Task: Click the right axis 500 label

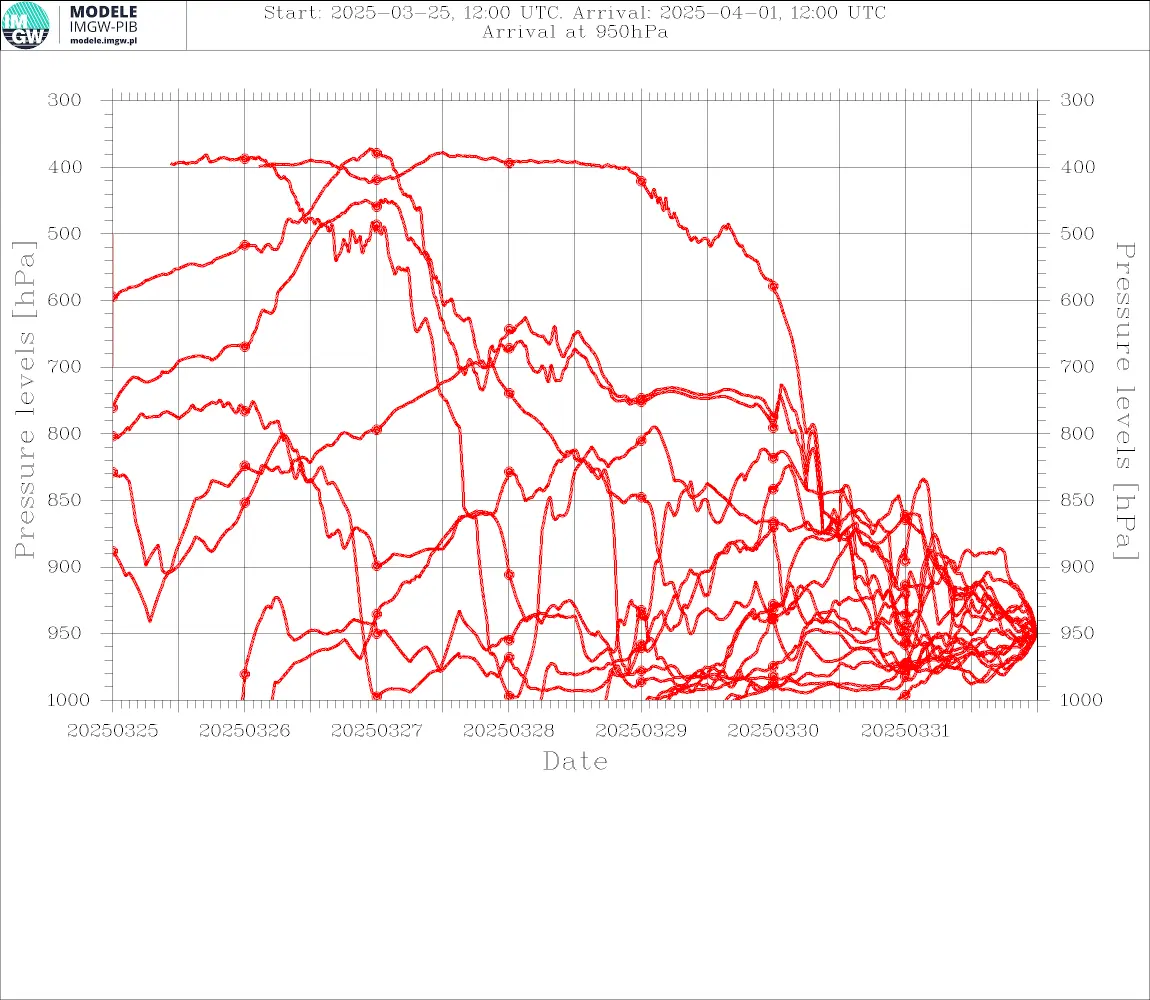Action: click(x=1077, y=233)
